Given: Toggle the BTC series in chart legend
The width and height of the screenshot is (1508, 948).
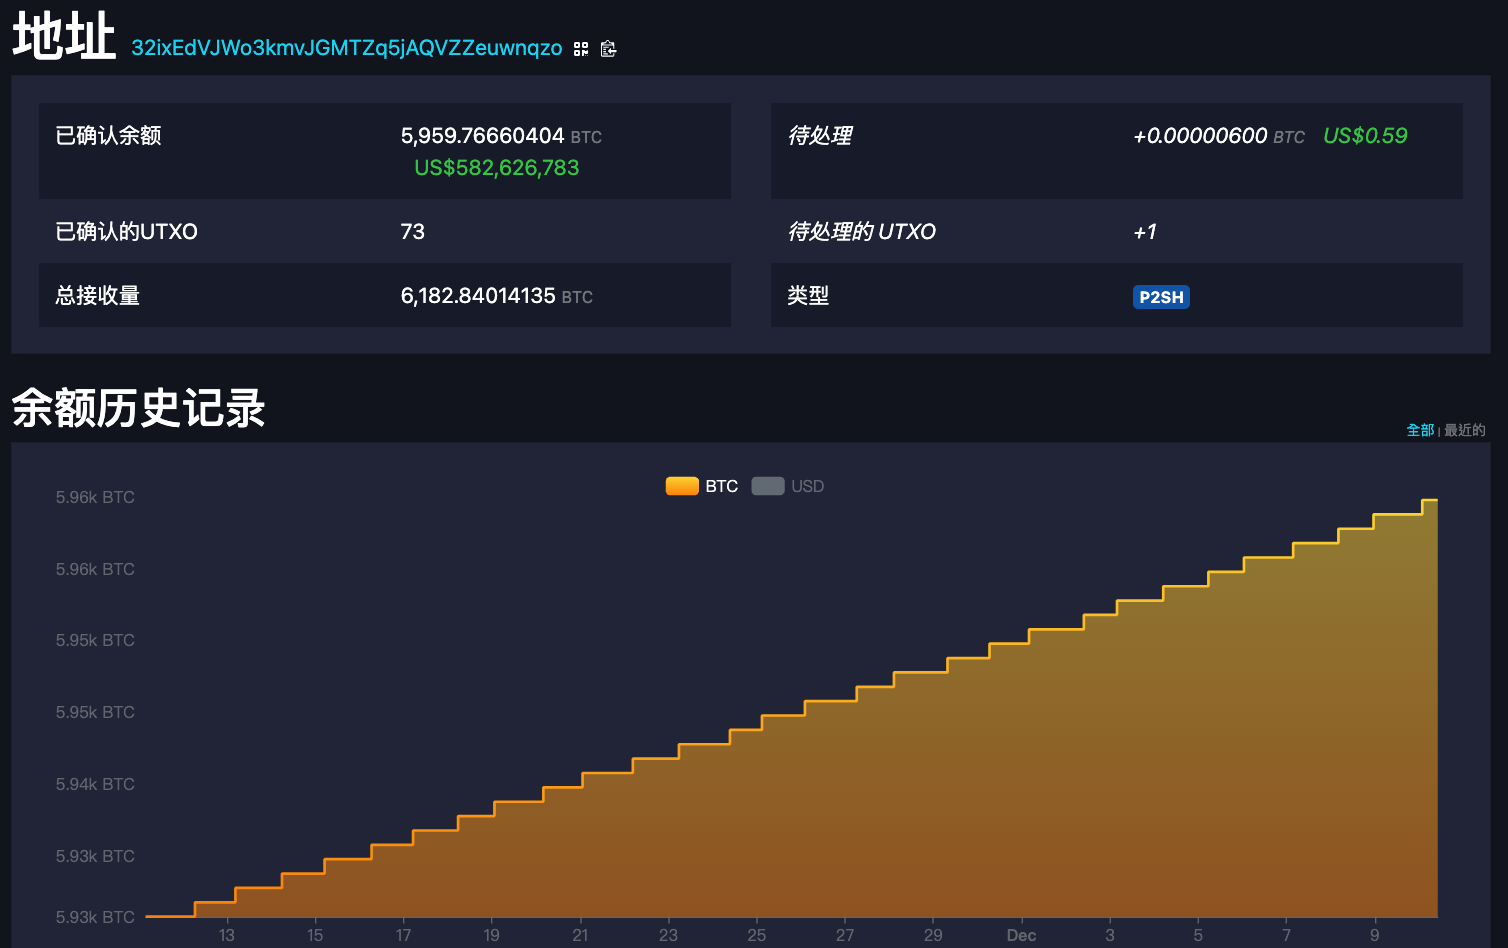Looking at the screenshot, I should tap(702, 486).
